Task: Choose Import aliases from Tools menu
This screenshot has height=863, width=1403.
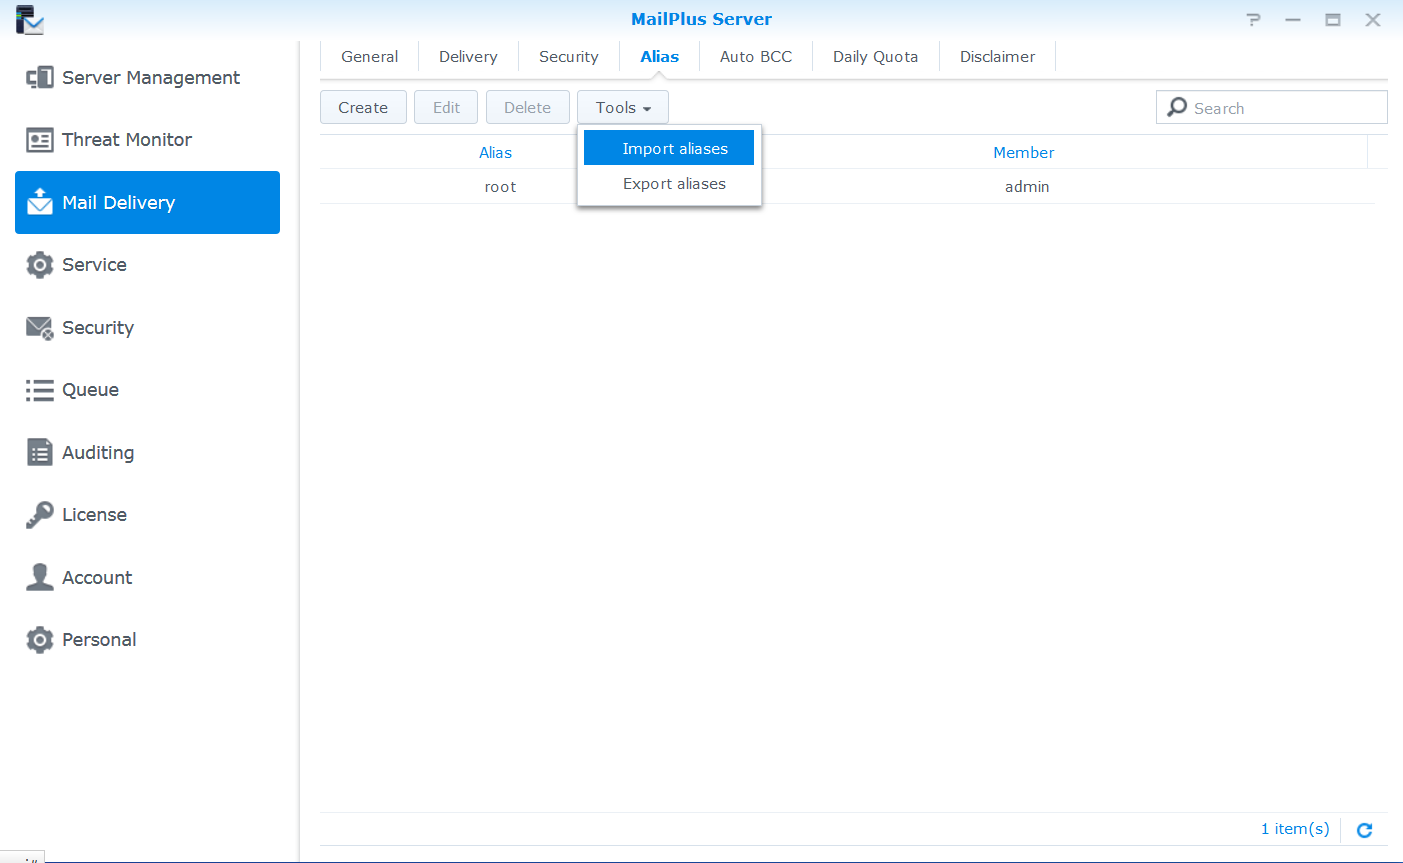Action: tap(669, 148)
